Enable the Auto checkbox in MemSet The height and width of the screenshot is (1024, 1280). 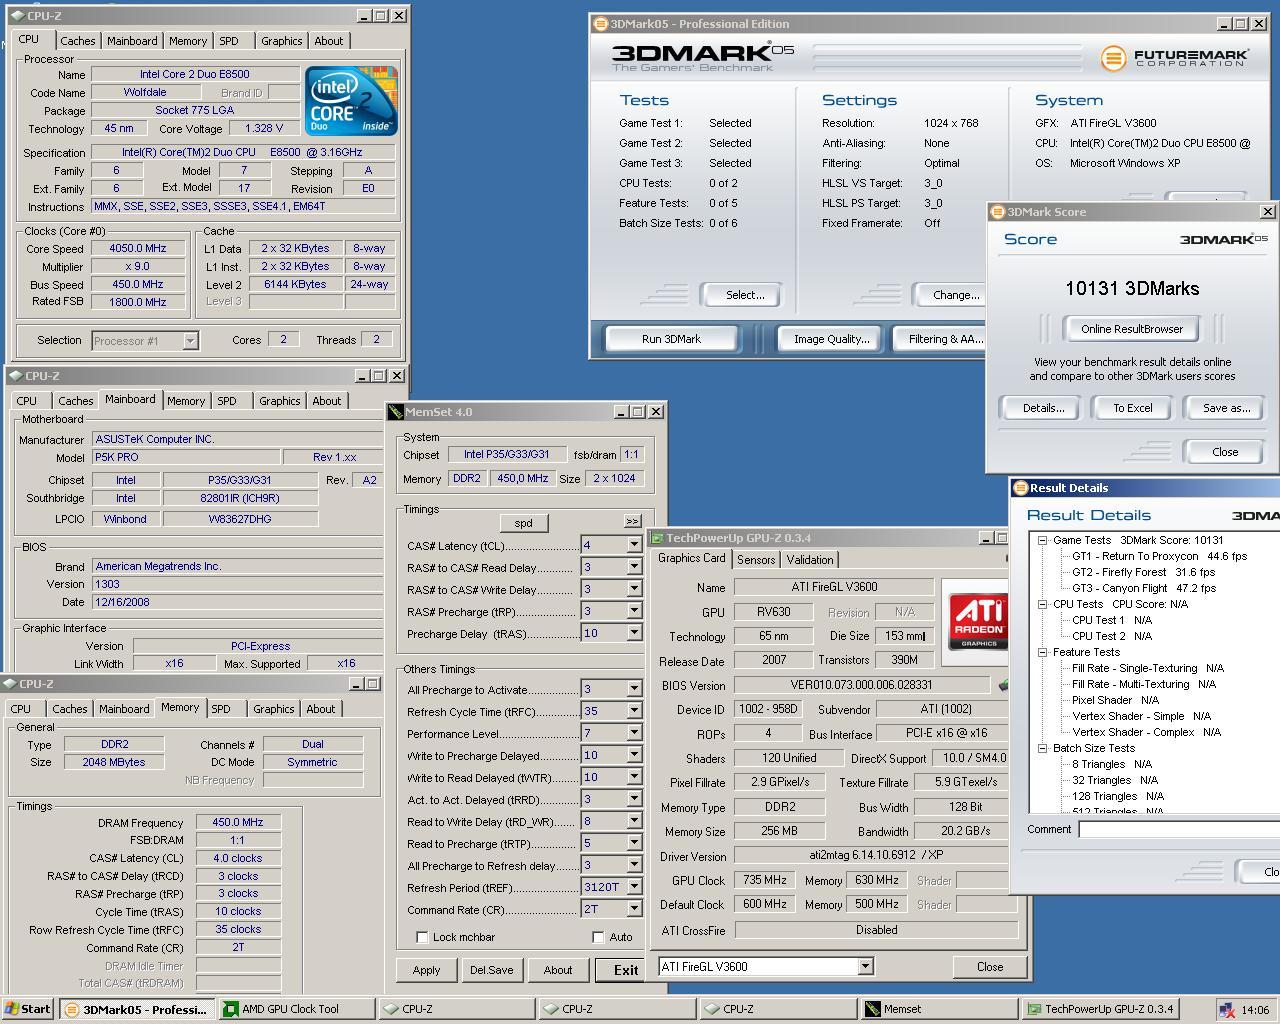click(598, 938)
